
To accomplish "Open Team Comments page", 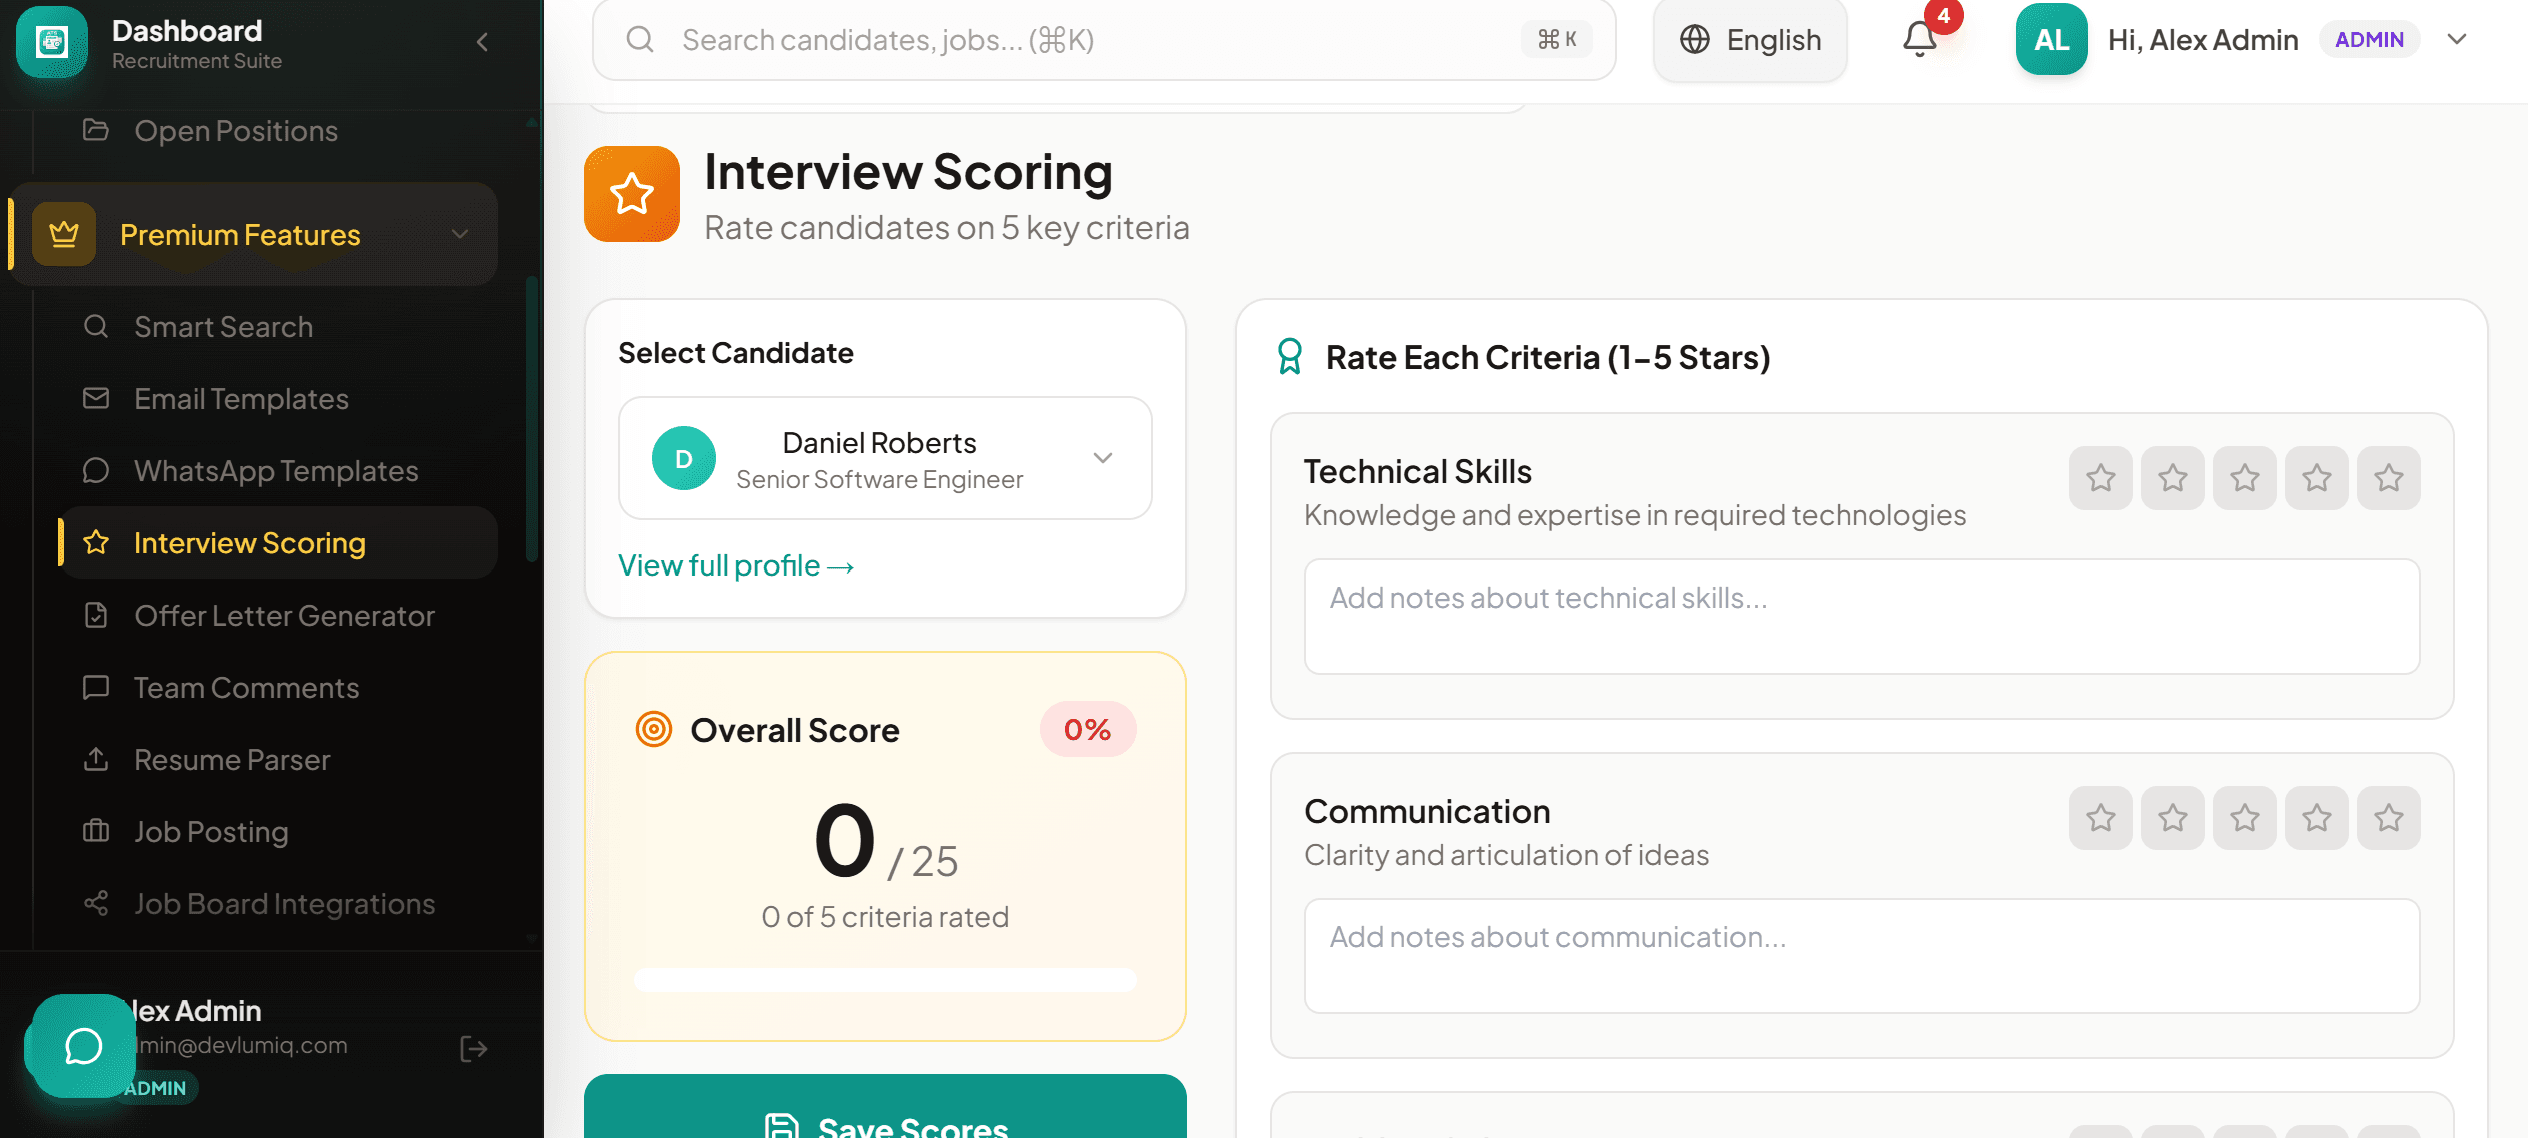I will 278,688.
